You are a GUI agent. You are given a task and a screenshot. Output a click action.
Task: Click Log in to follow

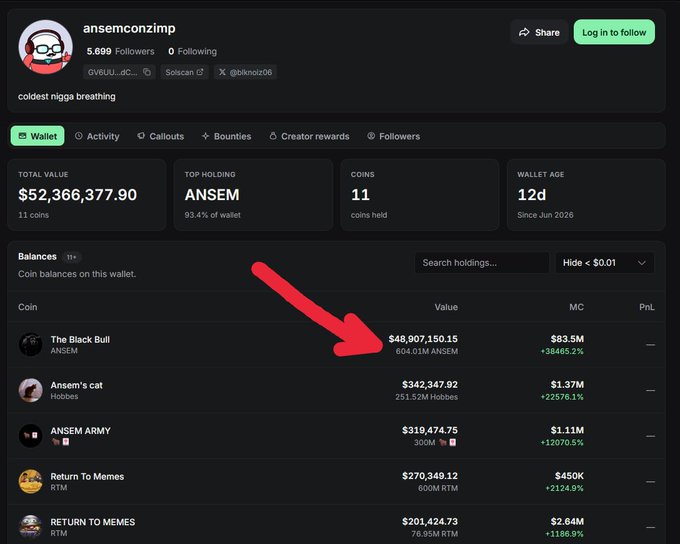614,32
